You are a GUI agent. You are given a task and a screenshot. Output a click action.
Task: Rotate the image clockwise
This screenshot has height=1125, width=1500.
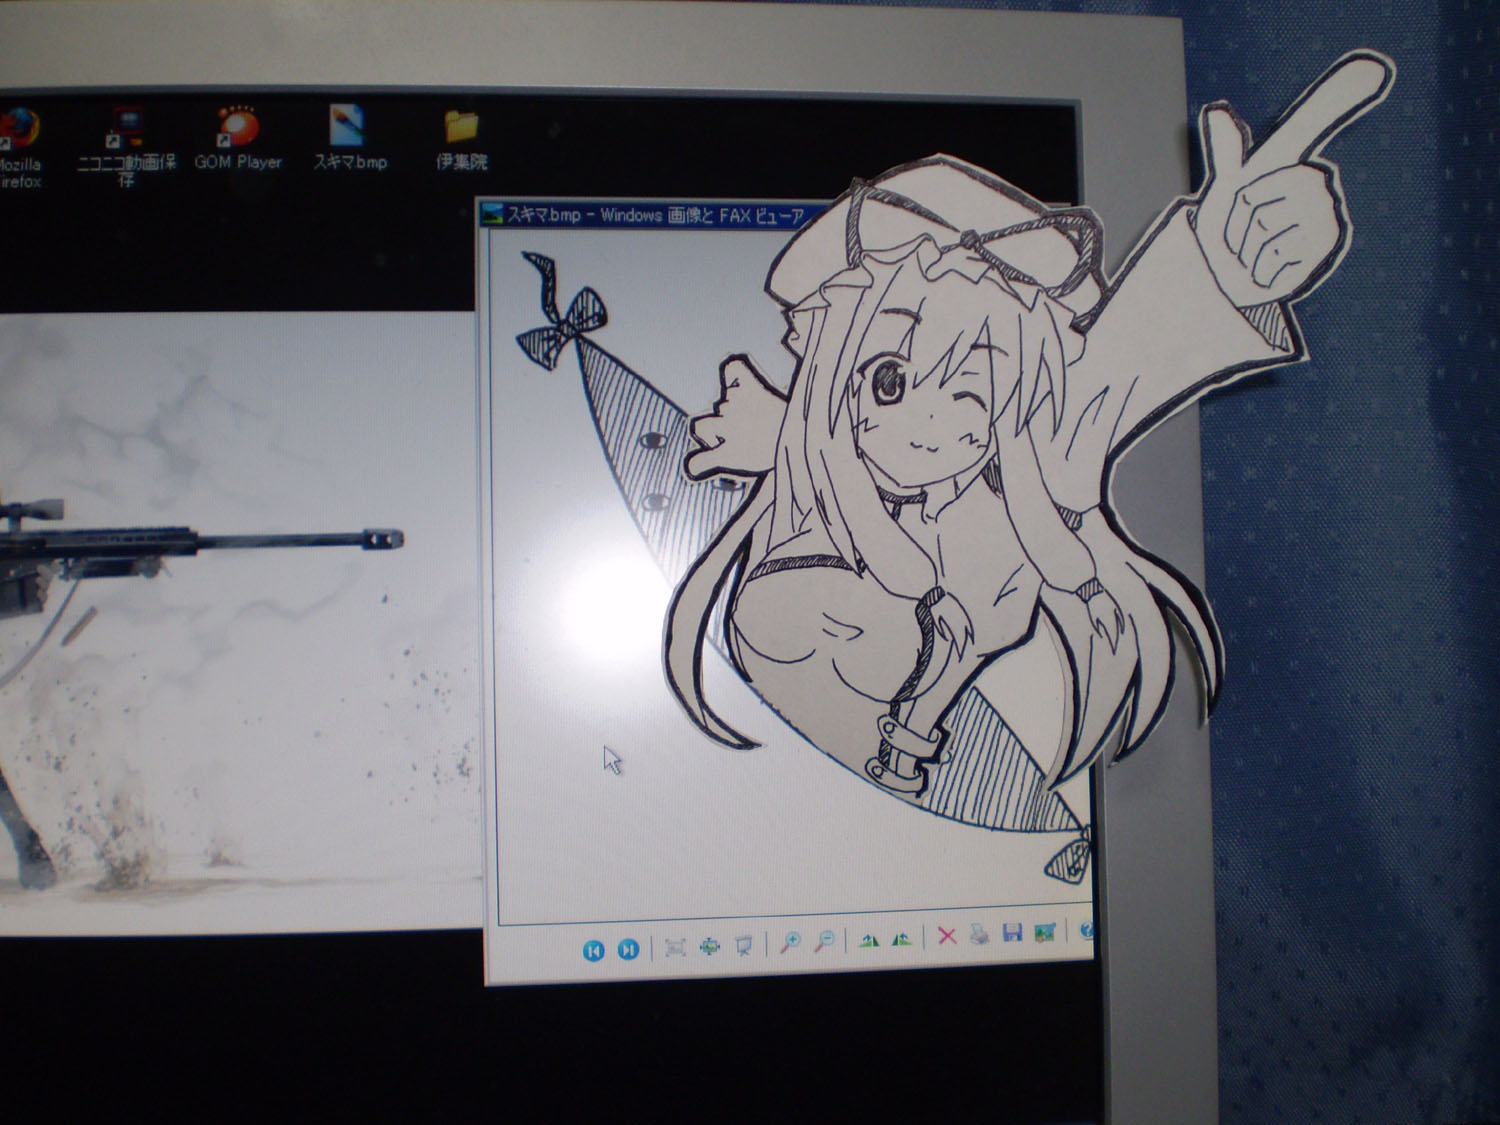(869, 939)
